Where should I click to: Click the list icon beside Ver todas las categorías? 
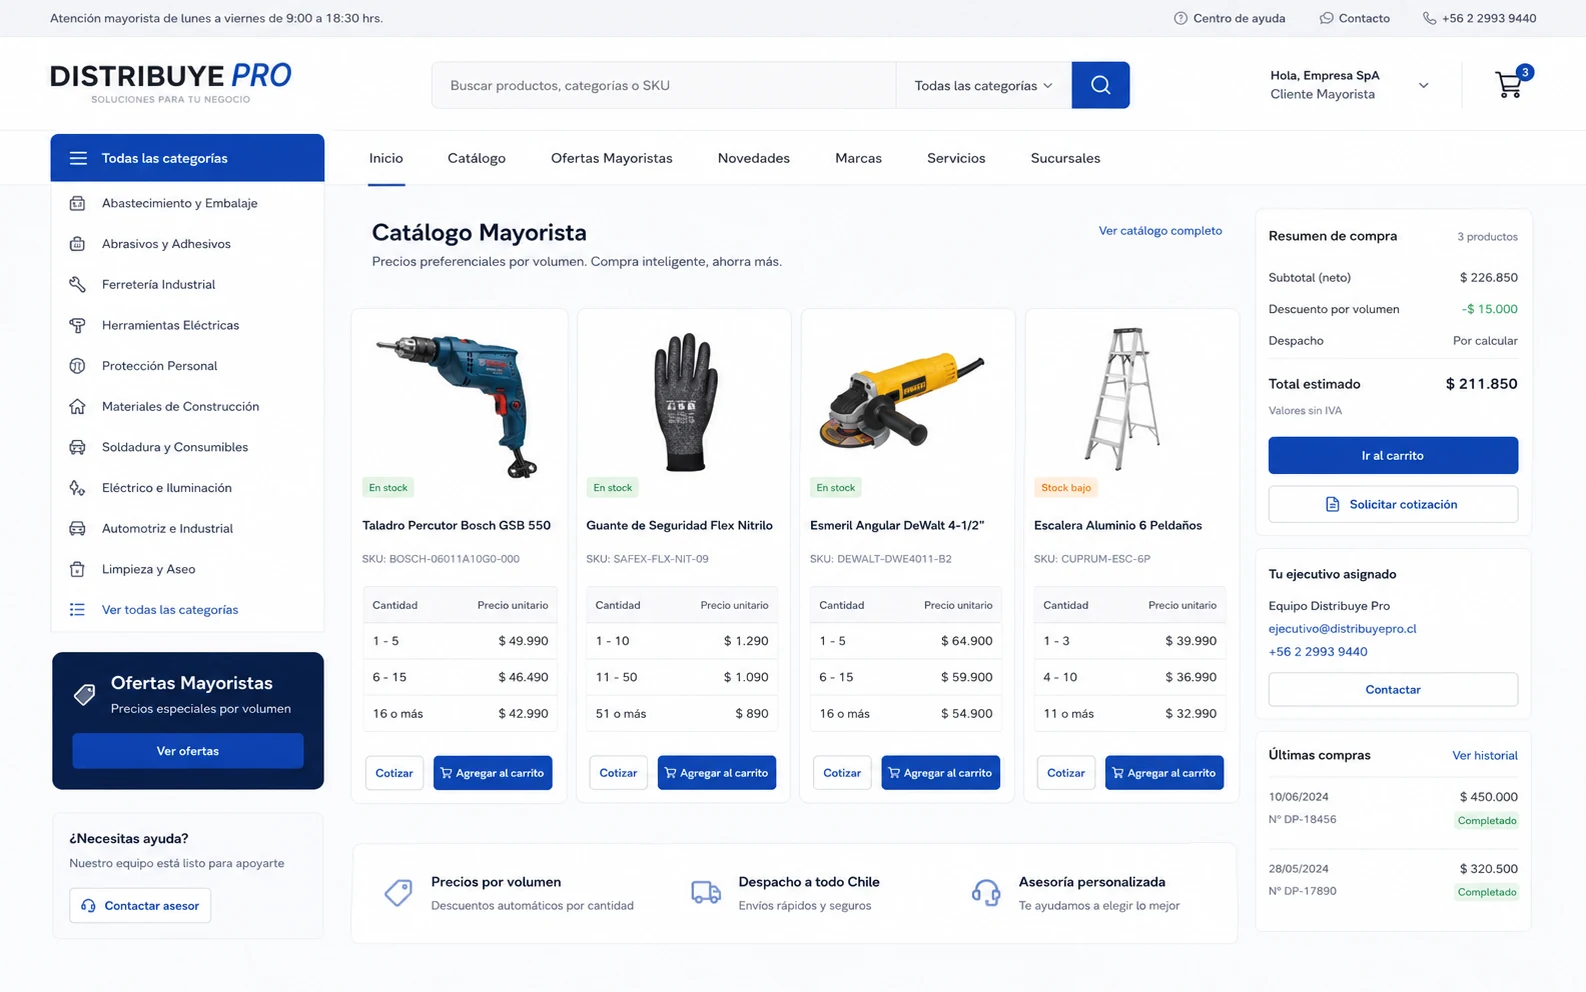click(x=77, y=610)
